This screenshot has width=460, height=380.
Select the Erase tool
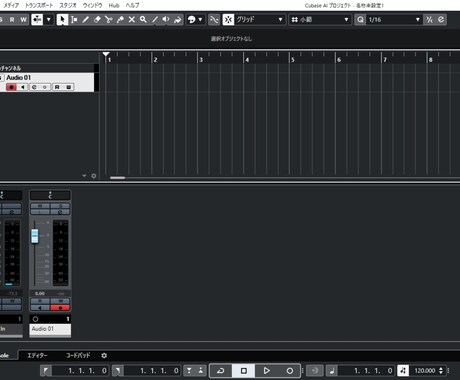(97, 20)
